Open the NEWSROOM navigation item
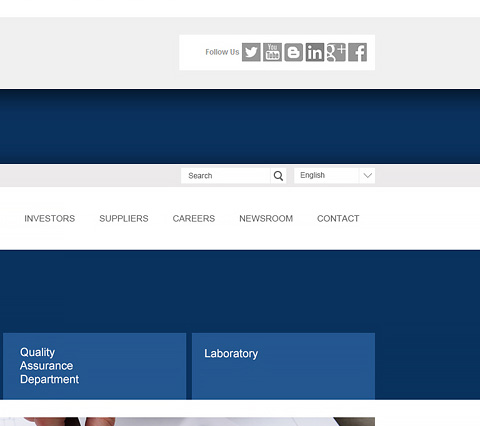The width and height of the screenshot is (480, 426). pyautogui.click(x=266, y=219)
